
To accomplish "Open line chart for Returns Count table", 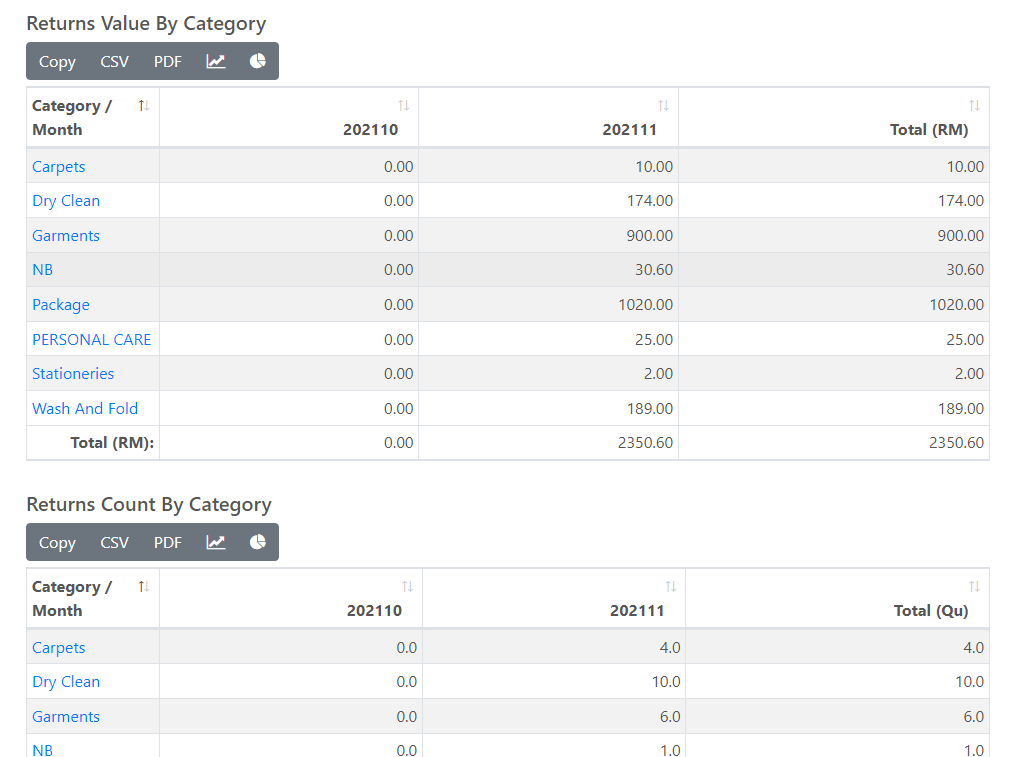I will (x=216, y=542).
